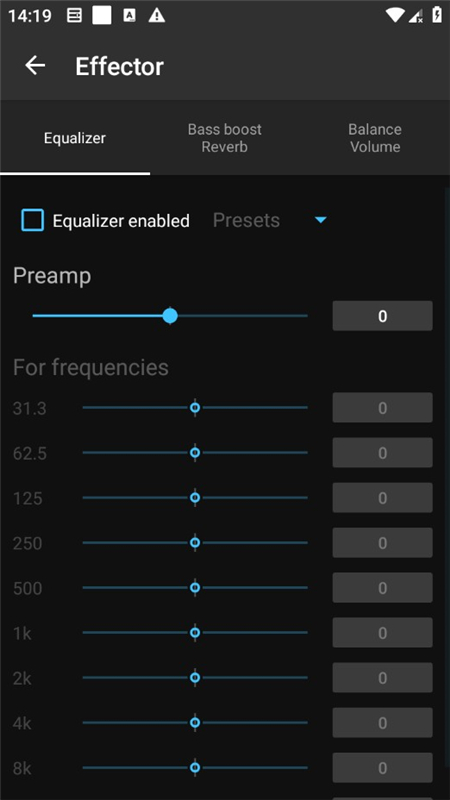Viewport: 450px width, 800px height.
Task: Expand presets using the blue arrow
Action: coord(320,220)
